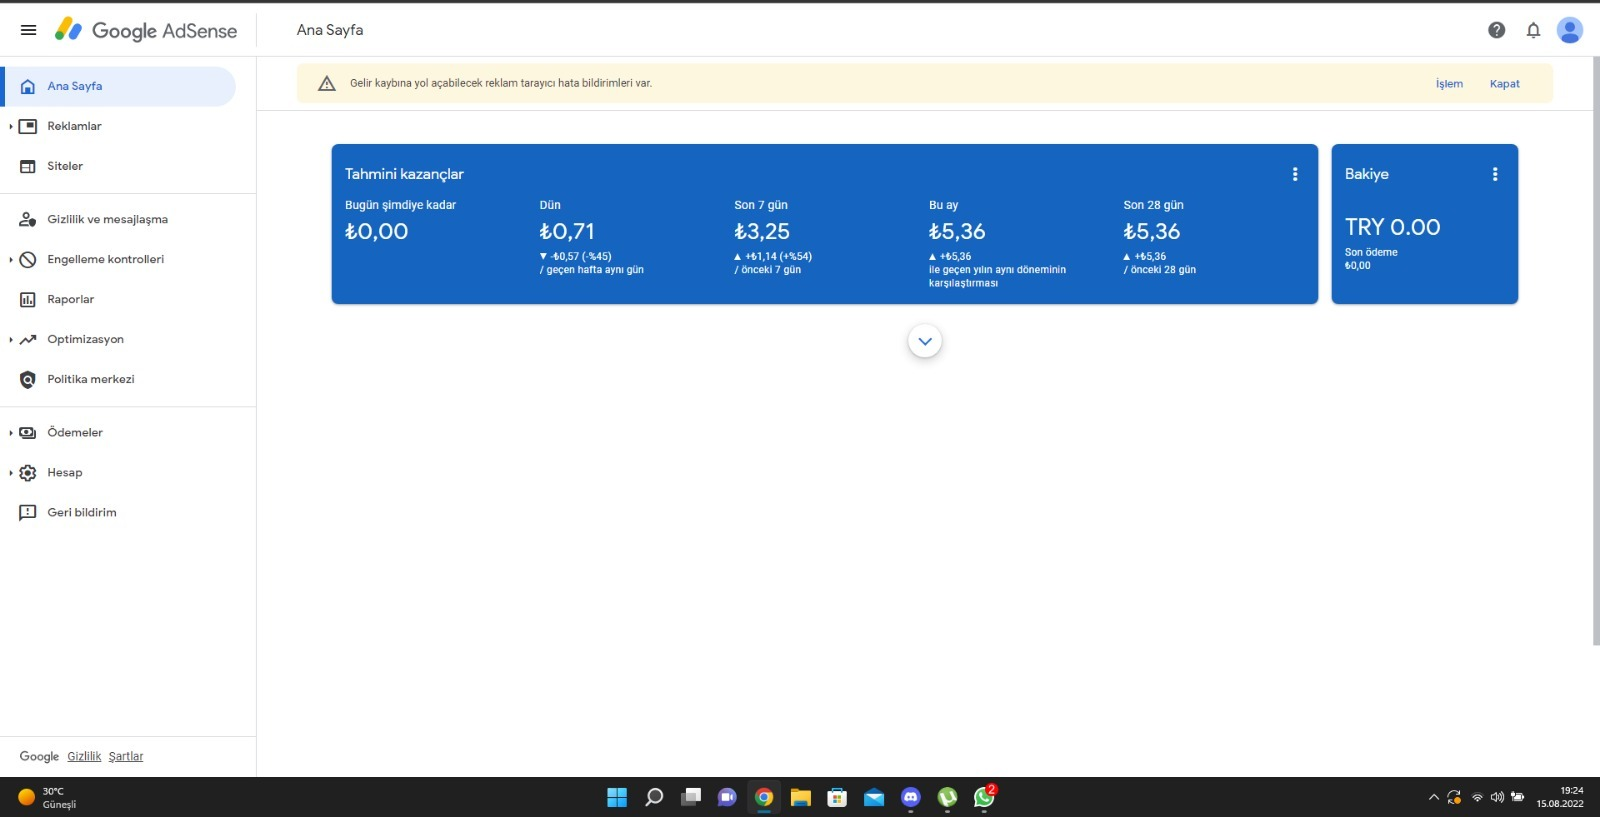Dismiss the alert with Kapat

coord(1504,84)
